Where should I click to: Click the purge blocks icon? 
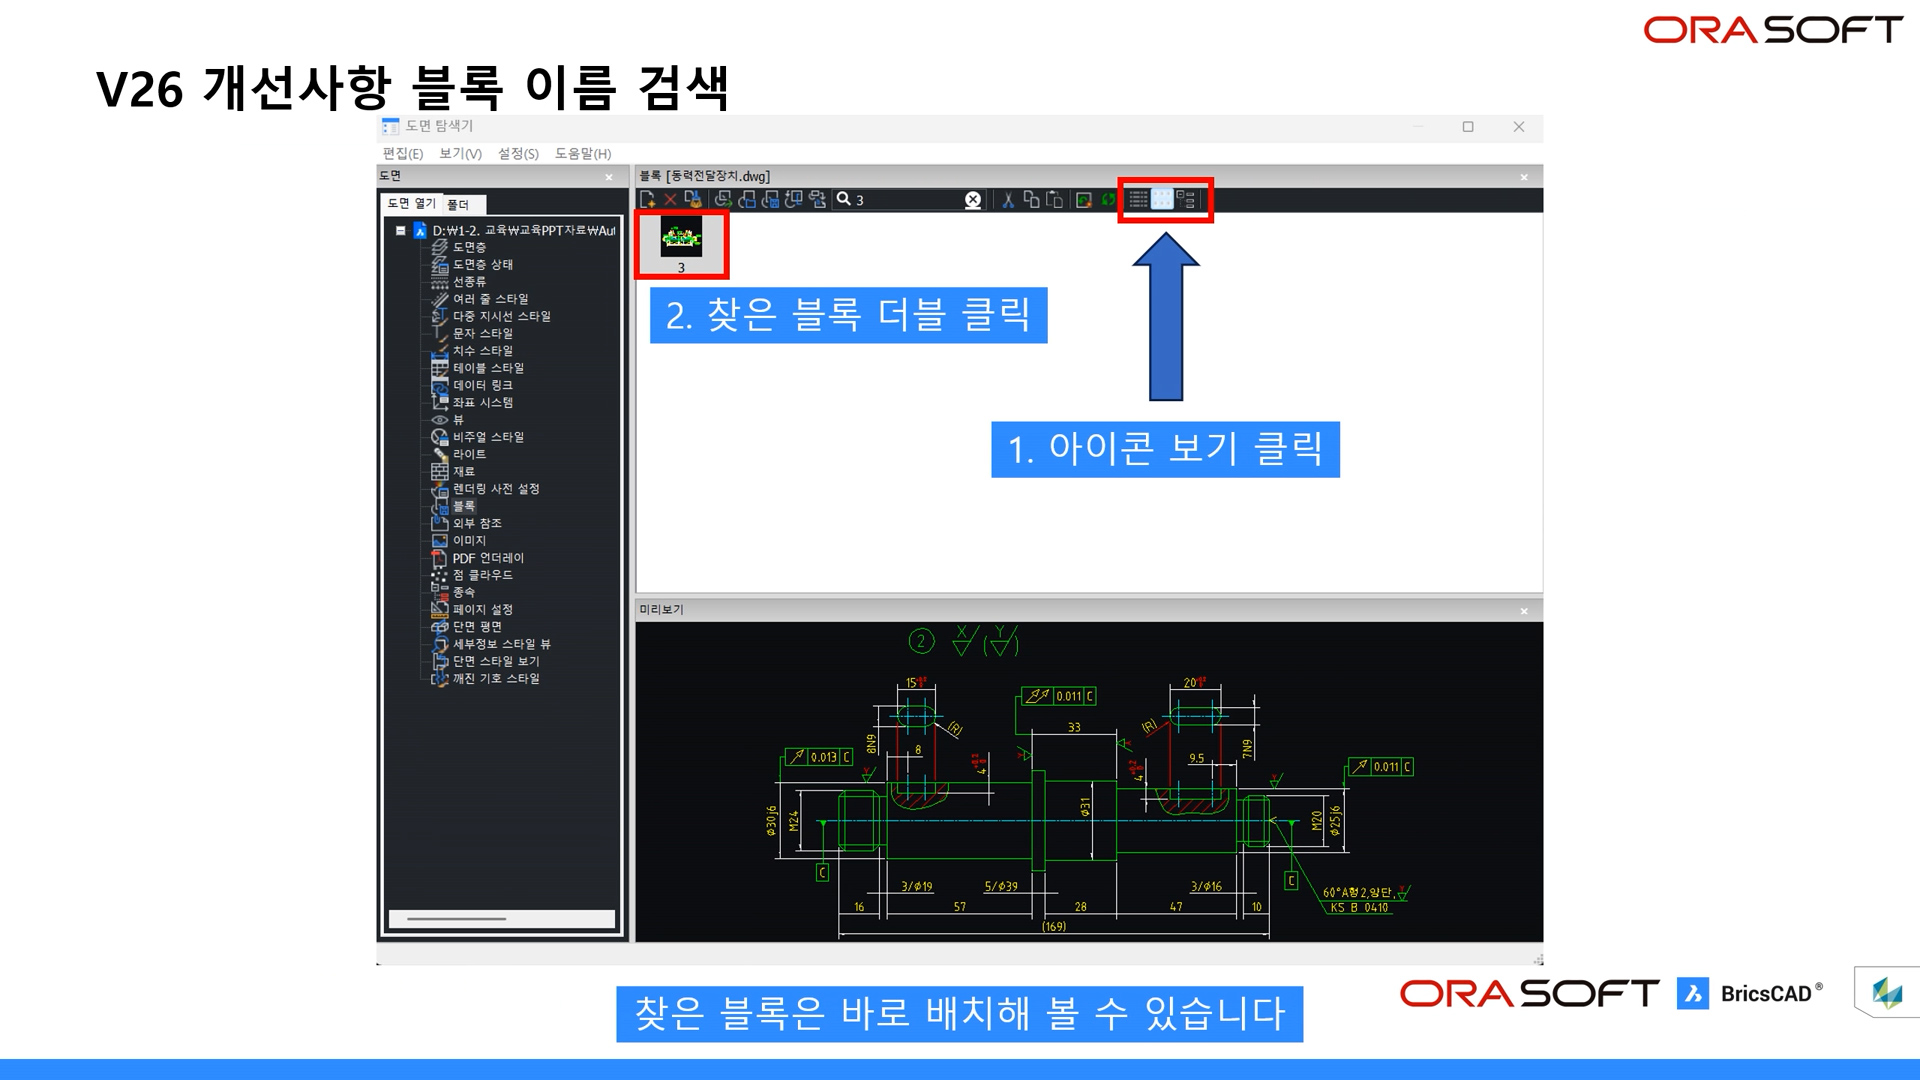click(x=693, y=199)
